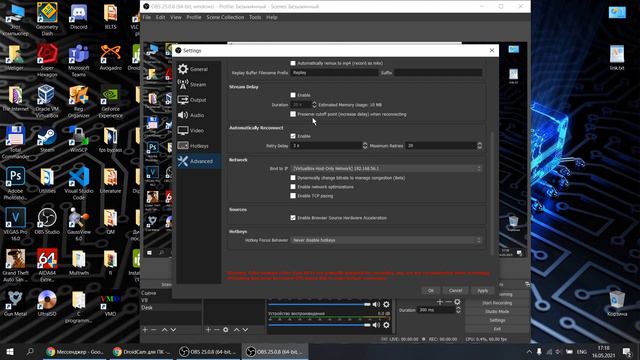Click the Microsoft Teams desktop icon
Image resolution: width=640 pixels, height=360 pixels.
pyautogui.click(x=78, y=60)
